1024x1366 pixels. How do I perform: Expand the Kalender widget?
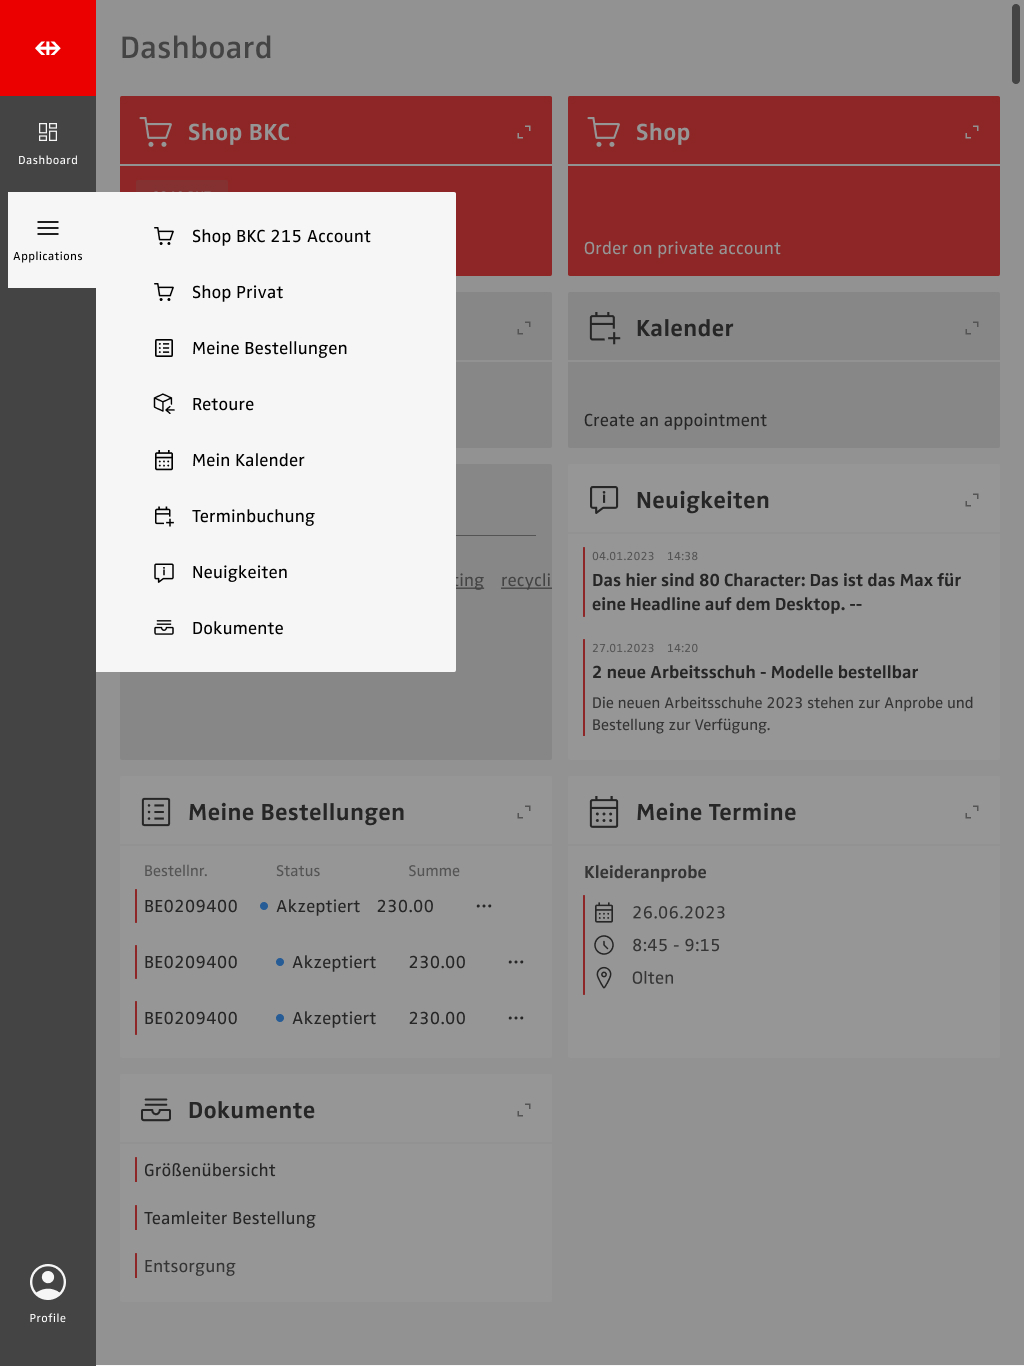click(x=972, y=328)
